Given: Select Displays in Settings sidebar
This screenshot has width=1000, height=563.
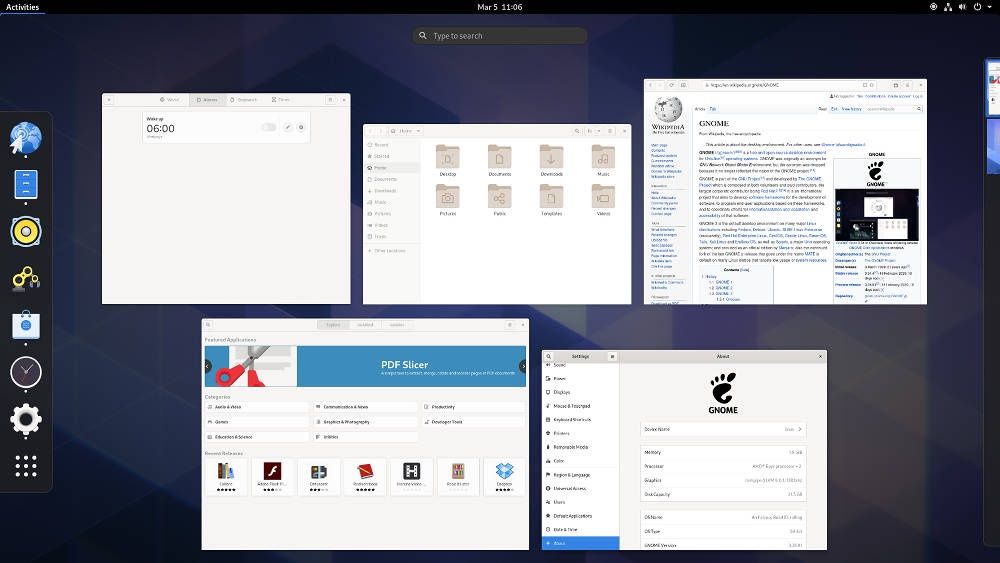Looking at the screenshot, I should 580,392.
